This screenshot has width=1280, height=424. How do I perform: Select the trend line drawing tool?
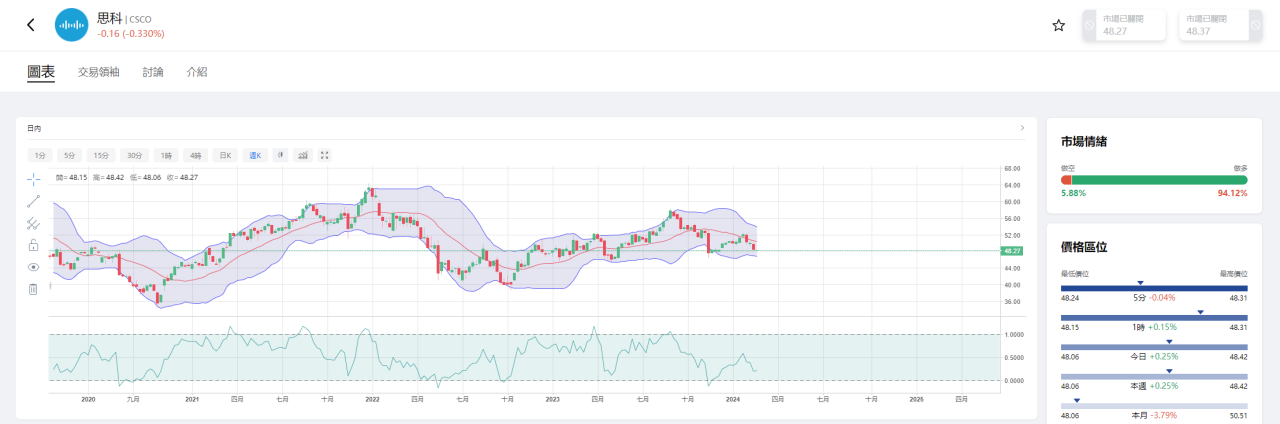[33, 201]
